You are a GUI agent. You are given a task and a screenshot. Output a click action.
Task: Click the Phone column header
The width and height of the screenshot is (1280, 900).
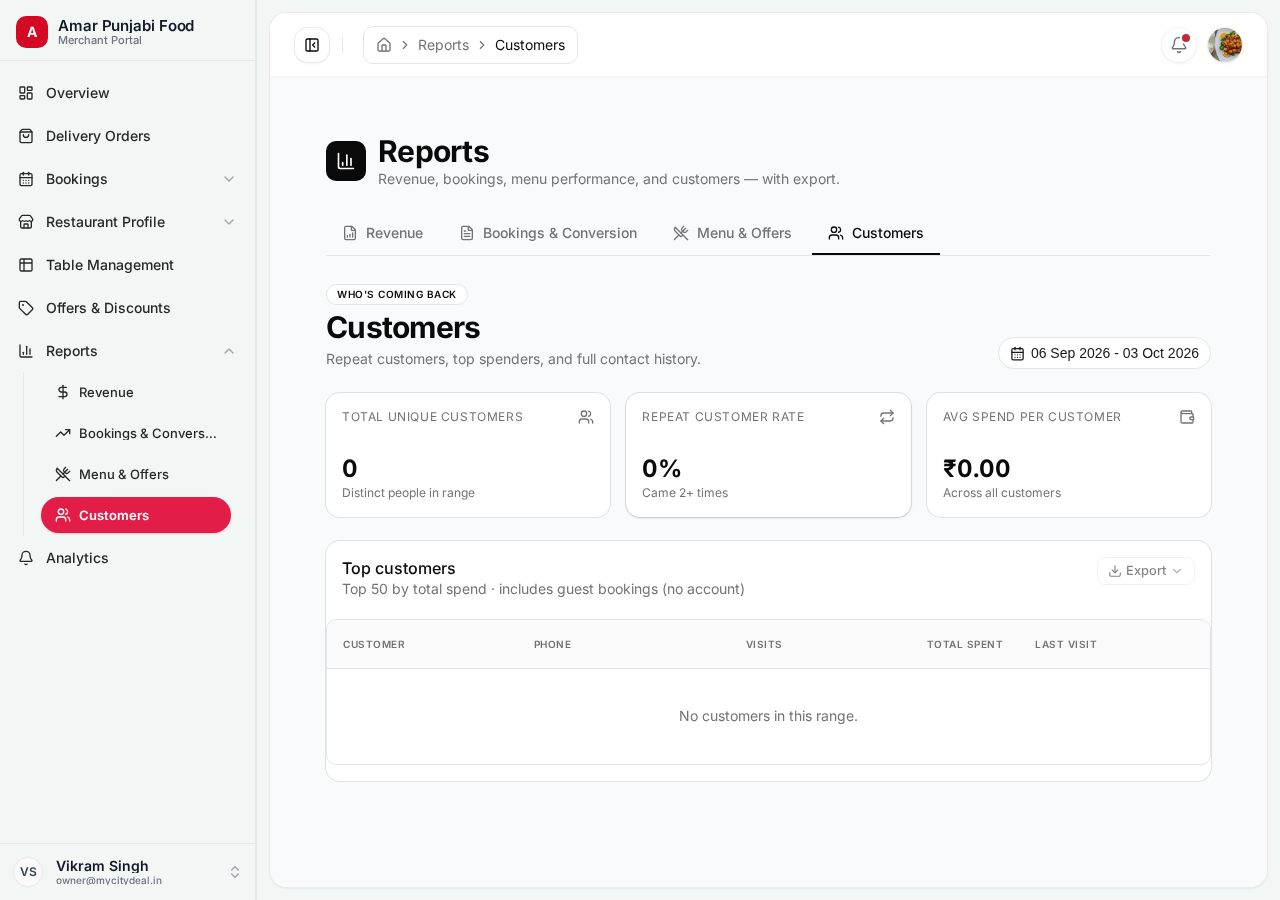click(553, 644)
